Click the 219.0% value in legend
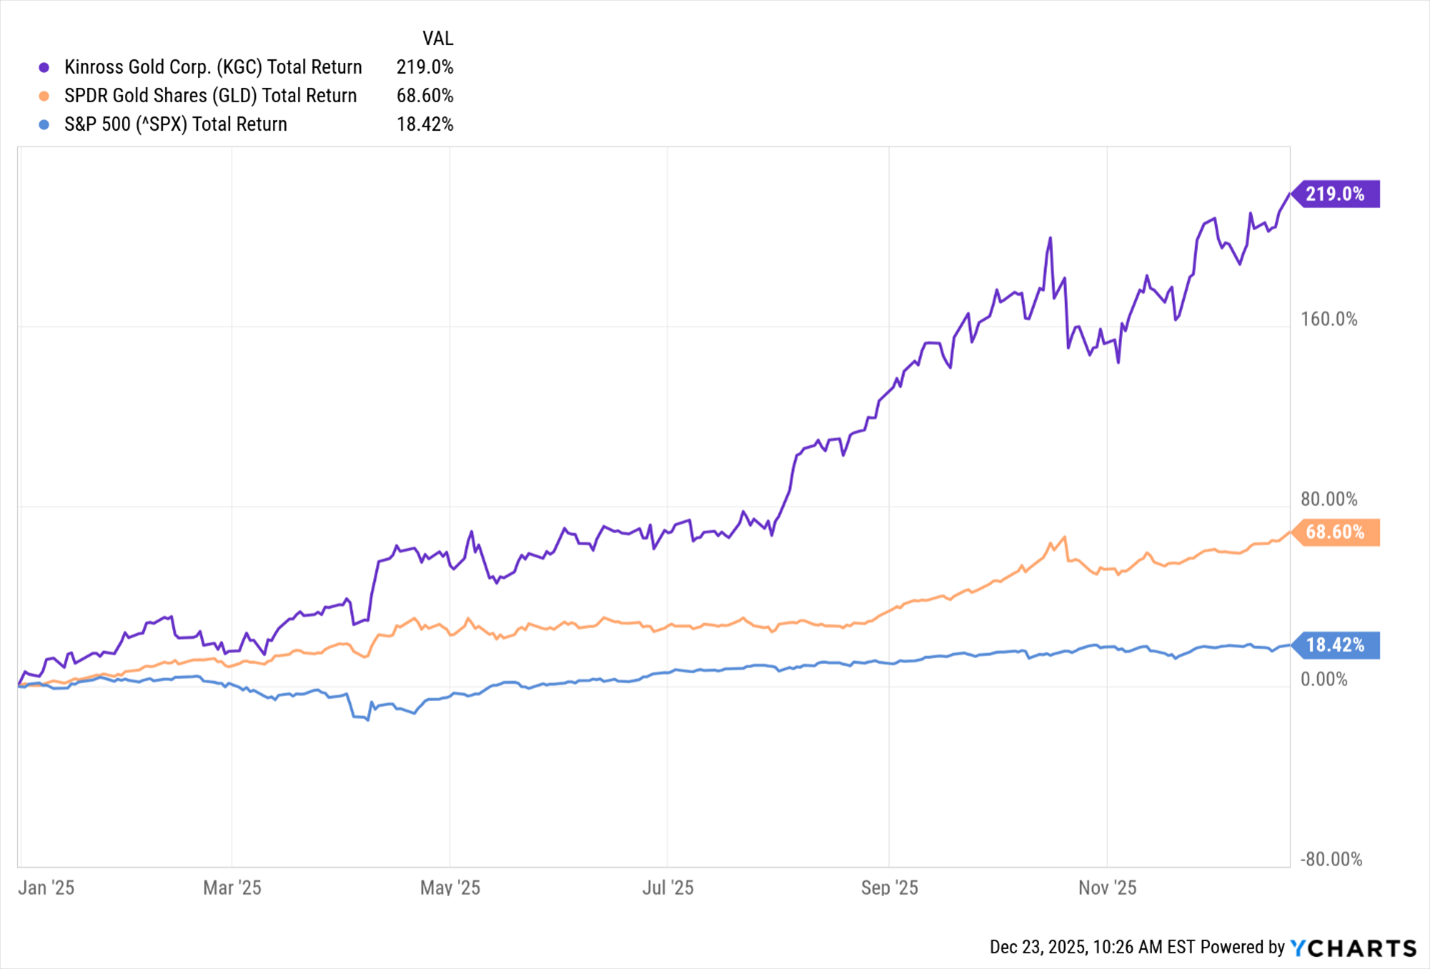This screenshot has width=1430, height=969. coord(425,67)
